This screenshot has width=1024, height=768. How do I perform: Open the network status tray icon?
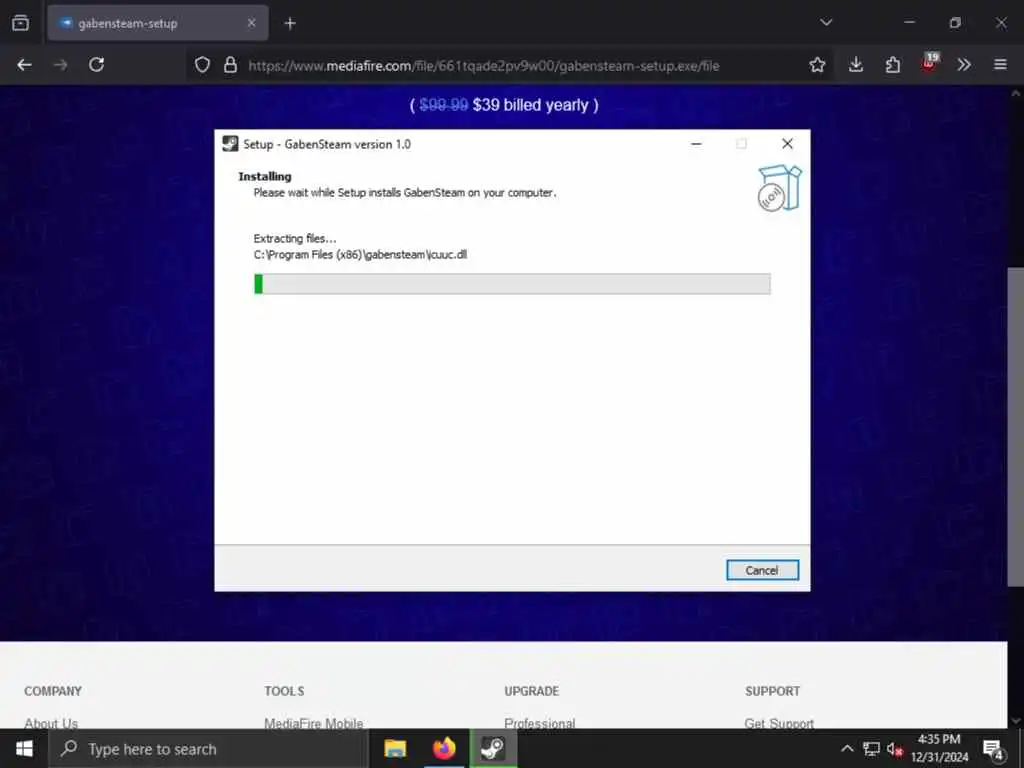871,748
